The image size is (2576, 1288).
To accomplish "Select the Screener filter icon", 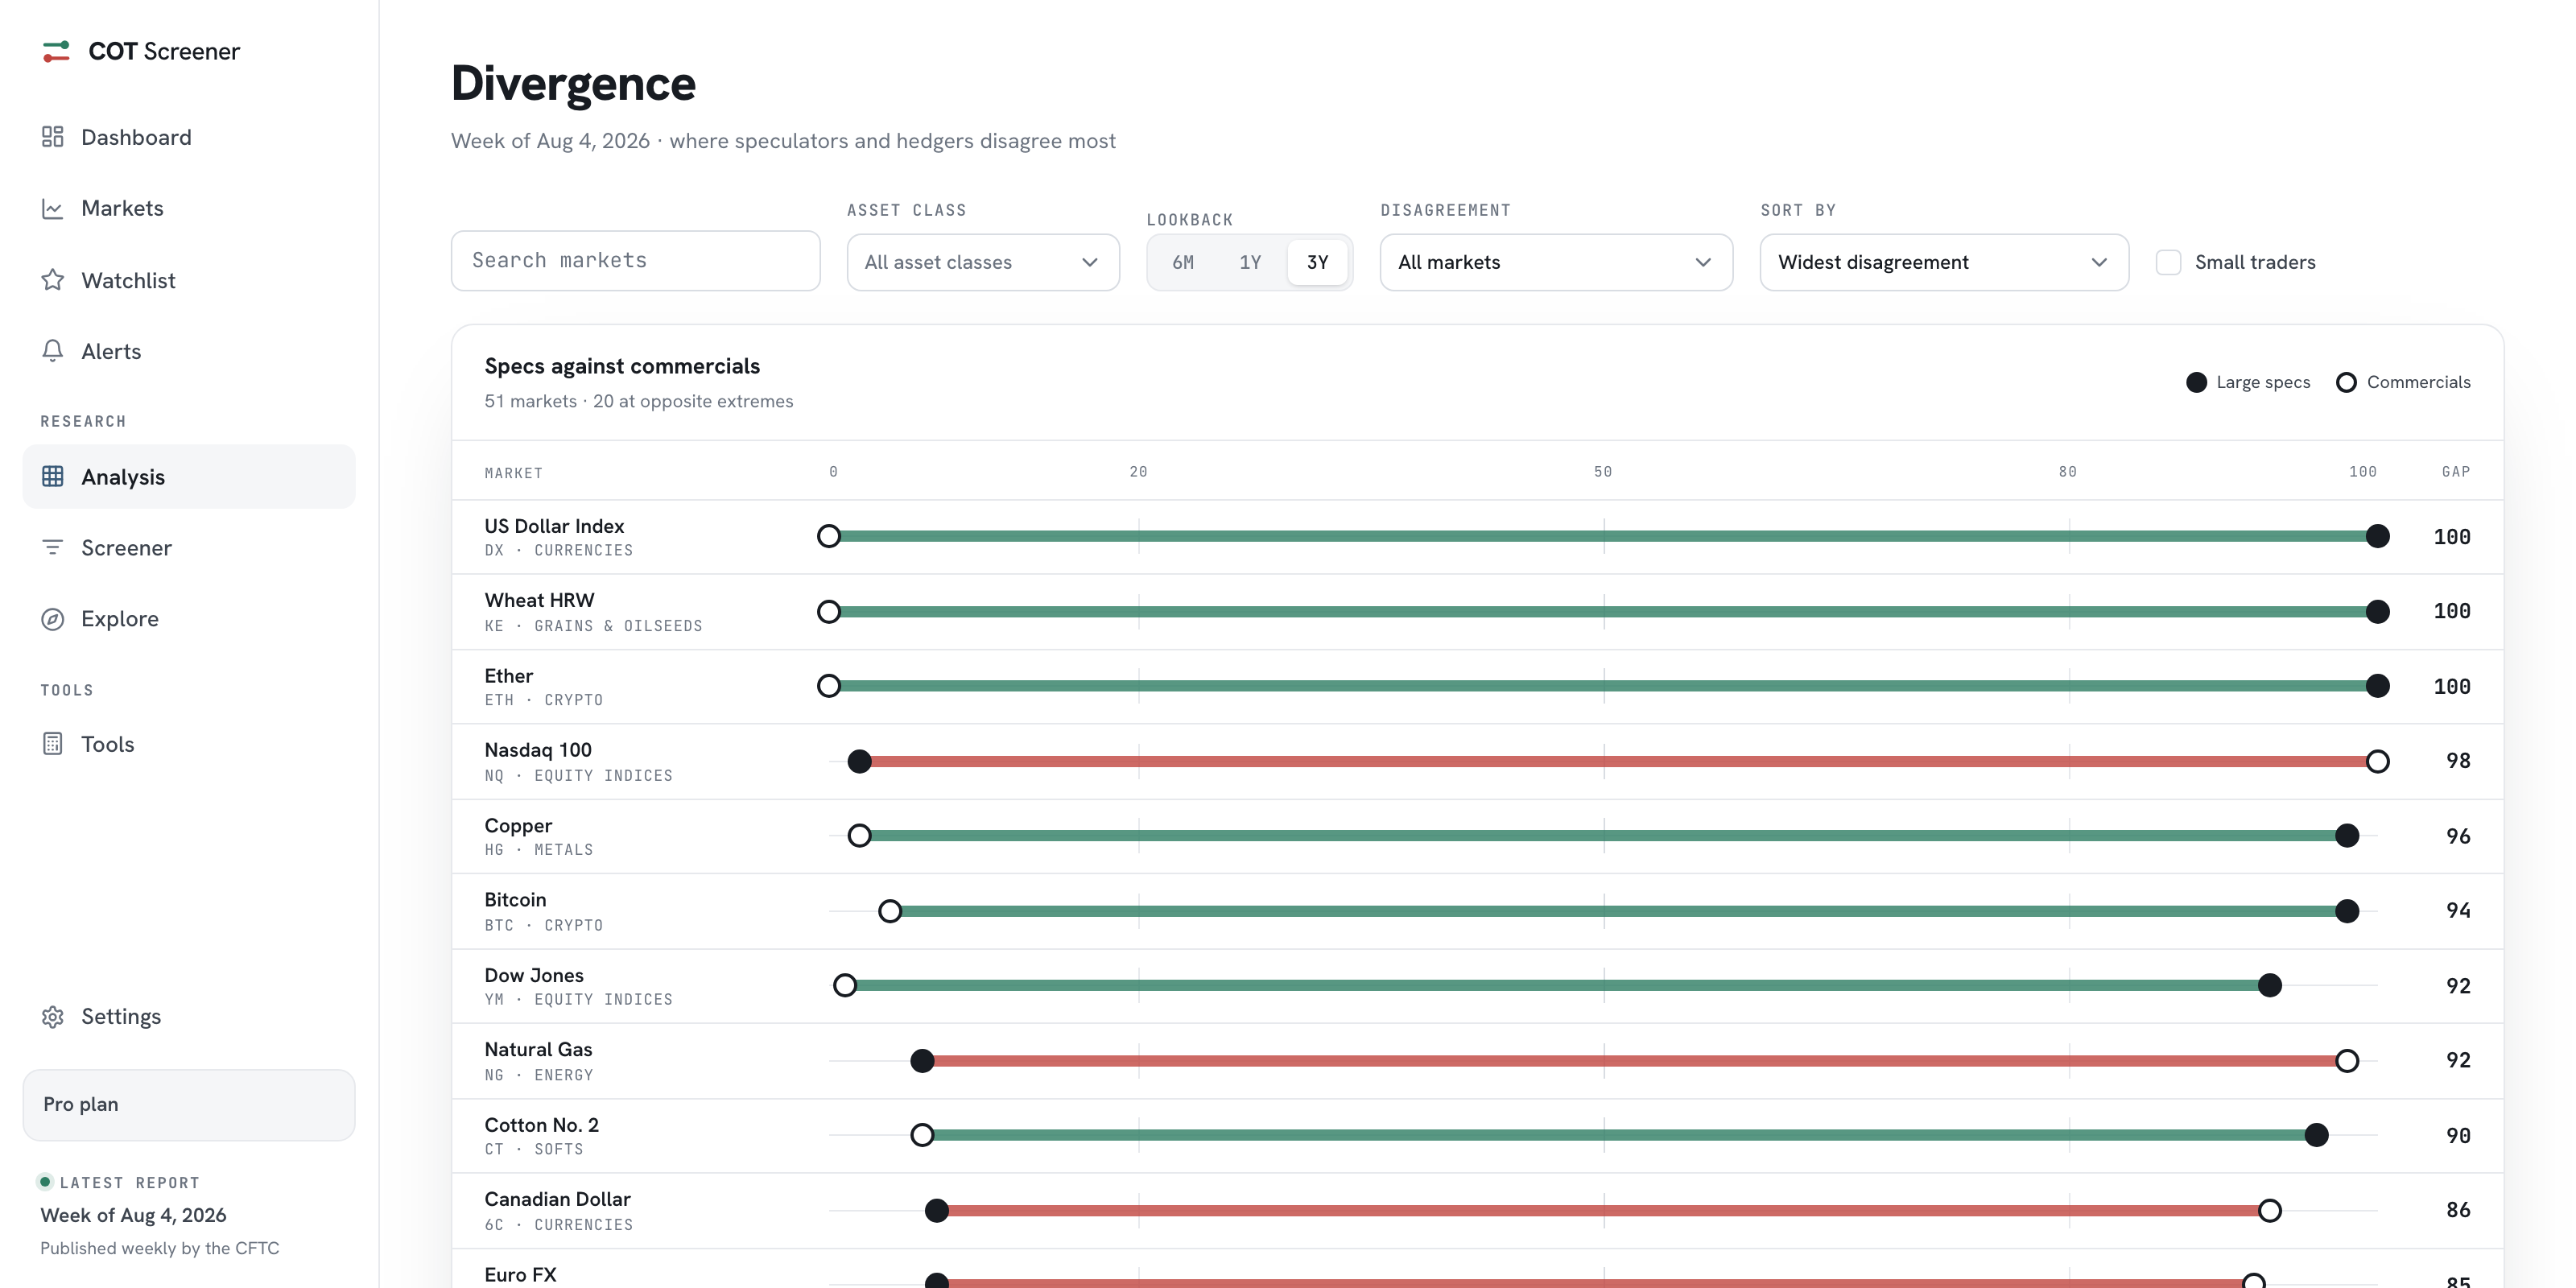I will click(53, 547).
